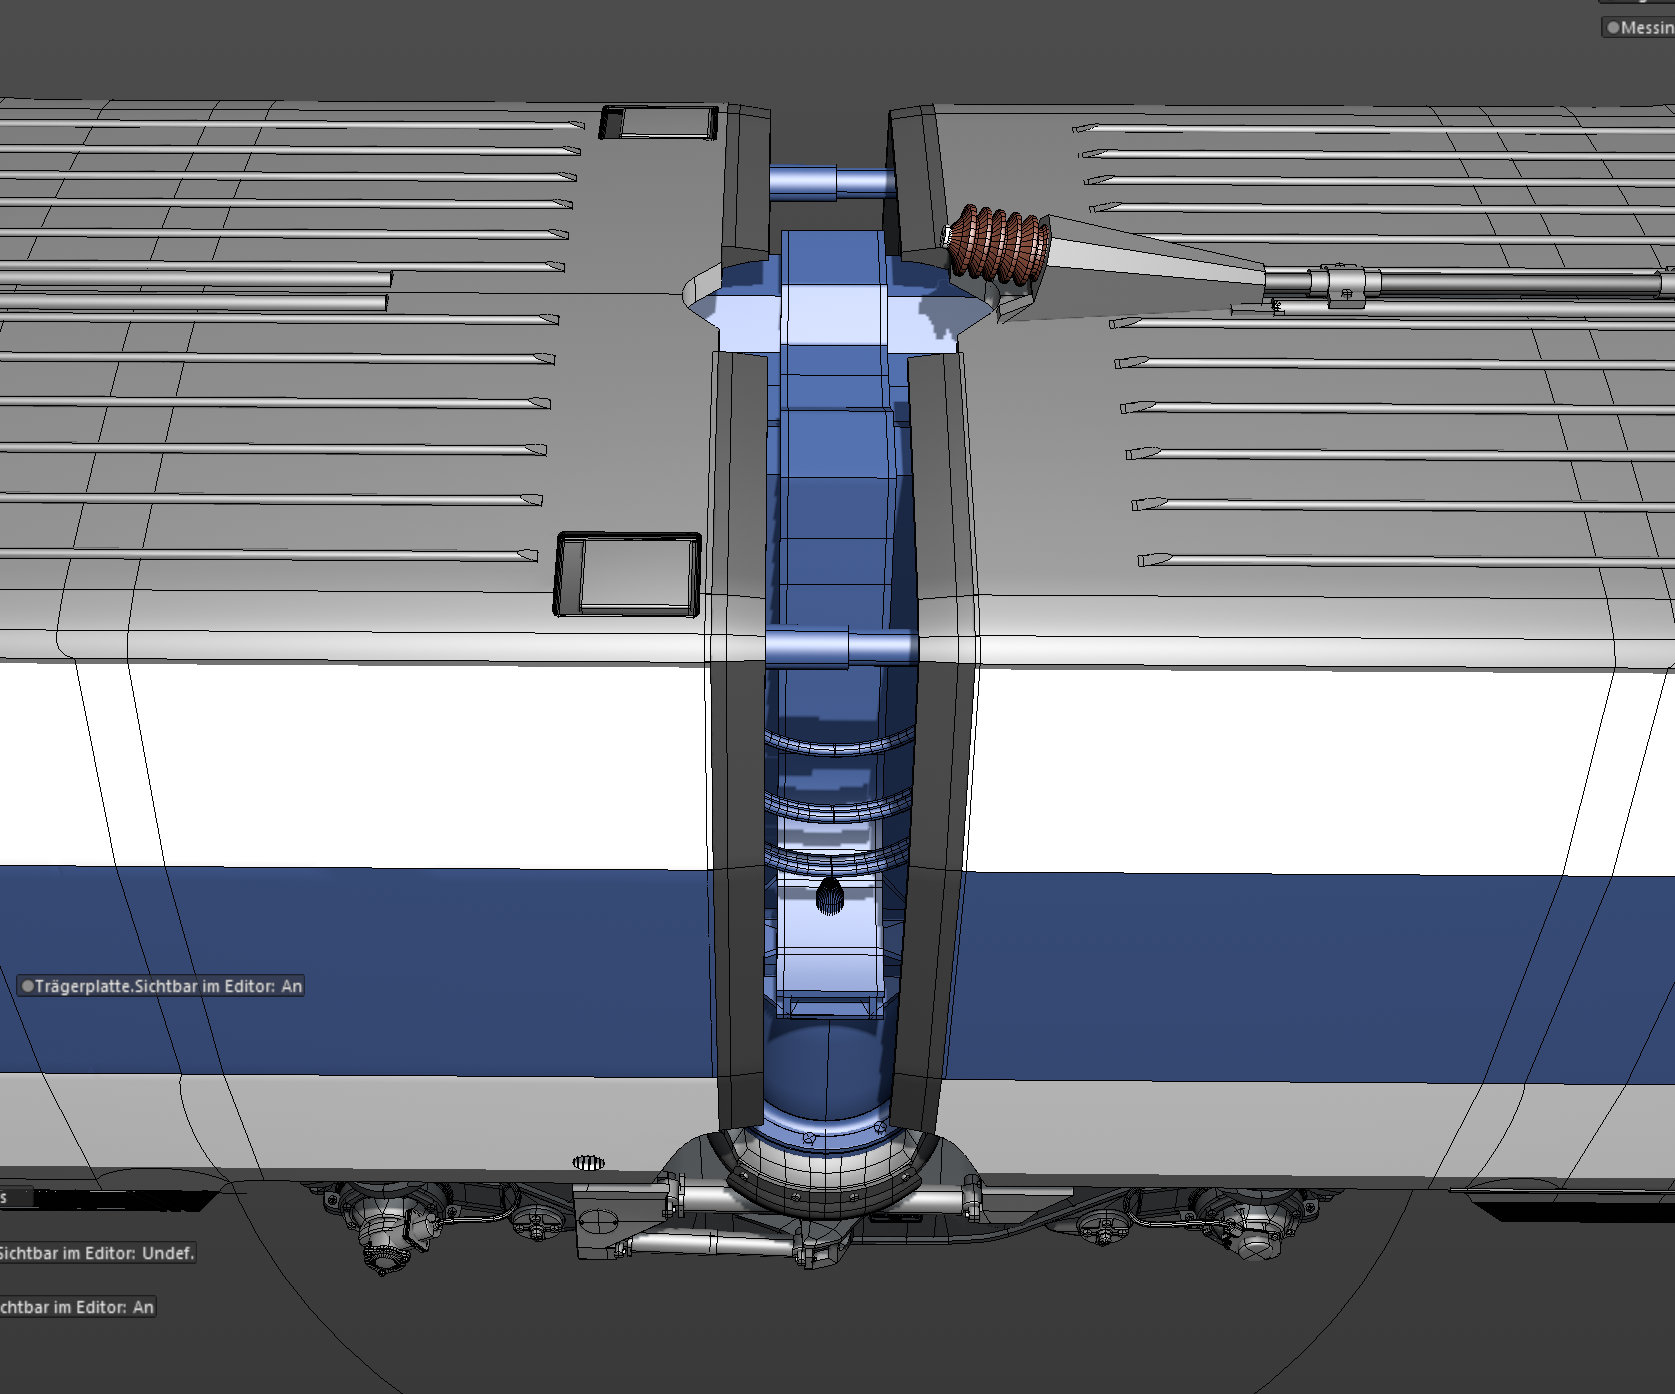Select the middle blue handle bar
The image size is (1675, 1394).
point(841,648)
